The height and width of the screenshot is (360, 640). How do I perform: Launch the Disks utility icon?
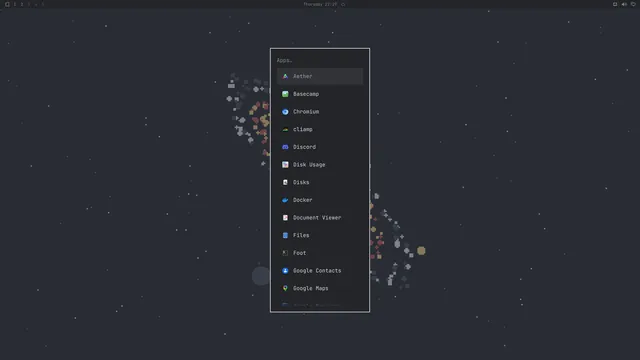click(x=285, y=182)
